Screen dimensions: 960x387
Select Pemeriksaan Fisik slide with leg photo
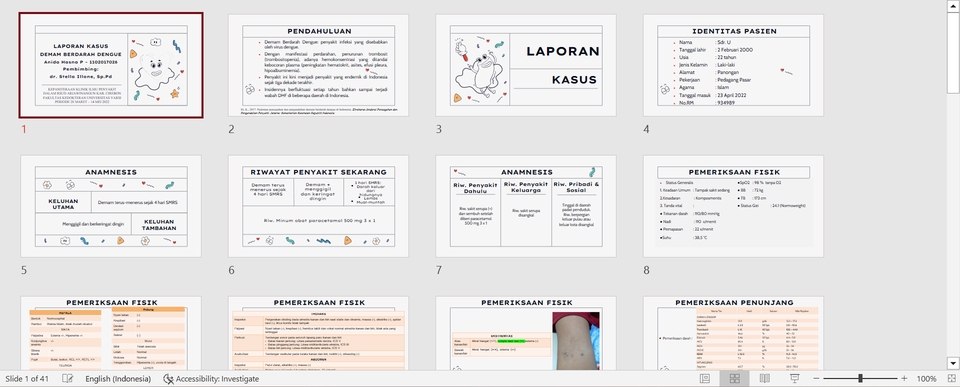[x=526, y=333]
